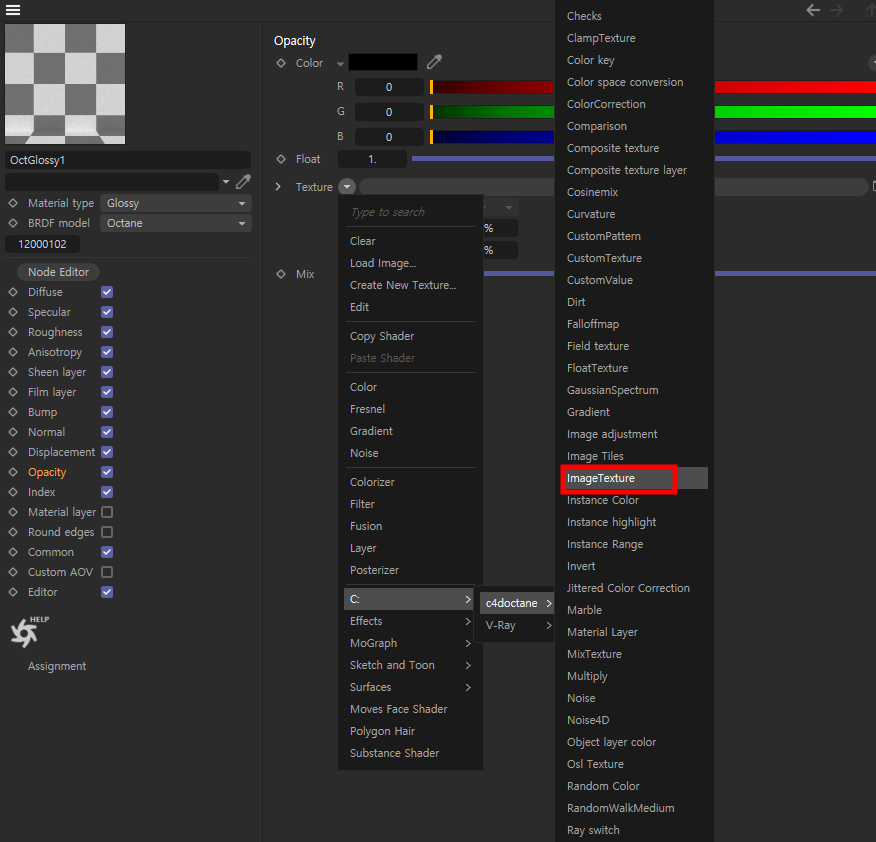Open the Material type Glossy dropdown
This screenshot has width=876, height=842.
coord(176,203)
